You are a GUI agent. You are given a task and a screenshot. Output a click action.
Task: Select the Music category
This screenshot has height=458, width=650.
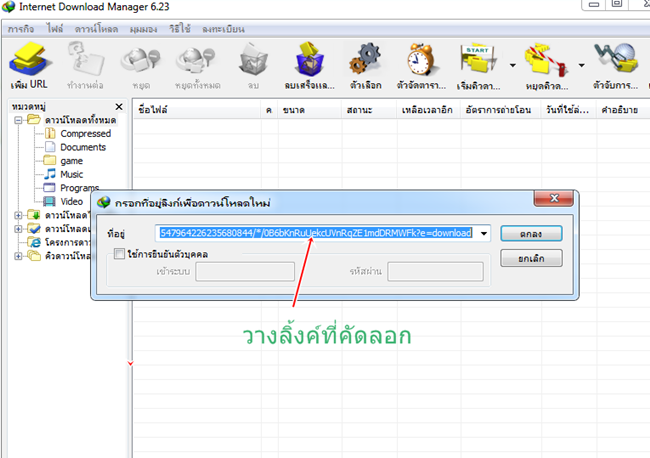(x=71, y=174)
